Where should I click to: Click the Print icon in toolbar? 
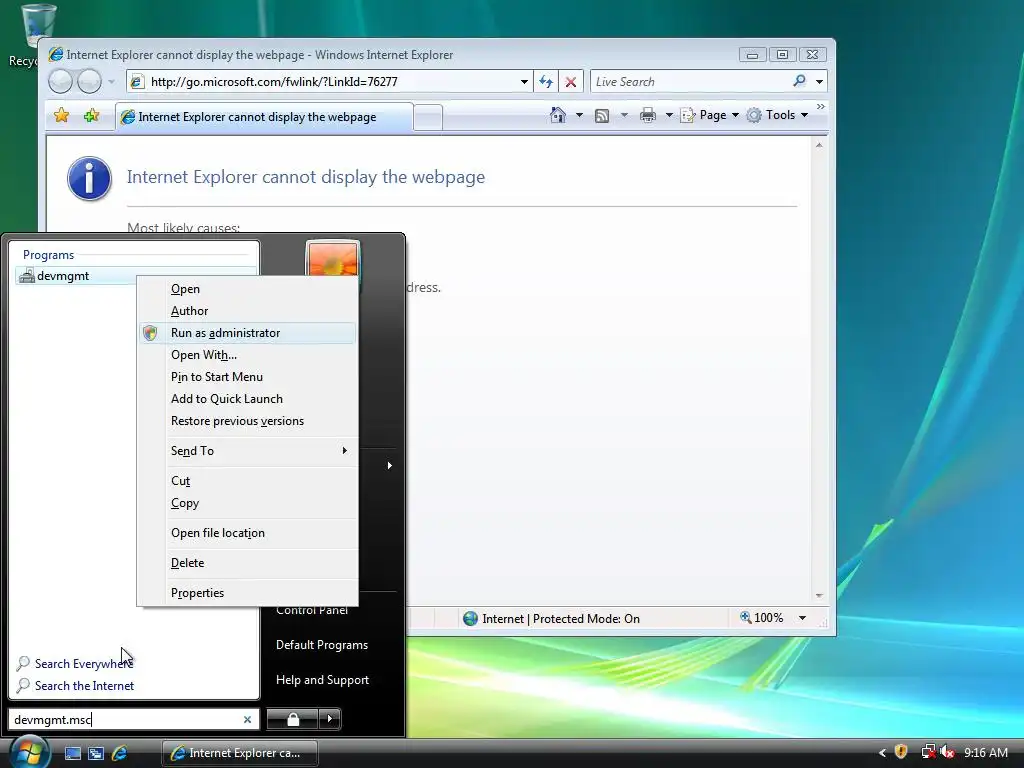point(648,116)
